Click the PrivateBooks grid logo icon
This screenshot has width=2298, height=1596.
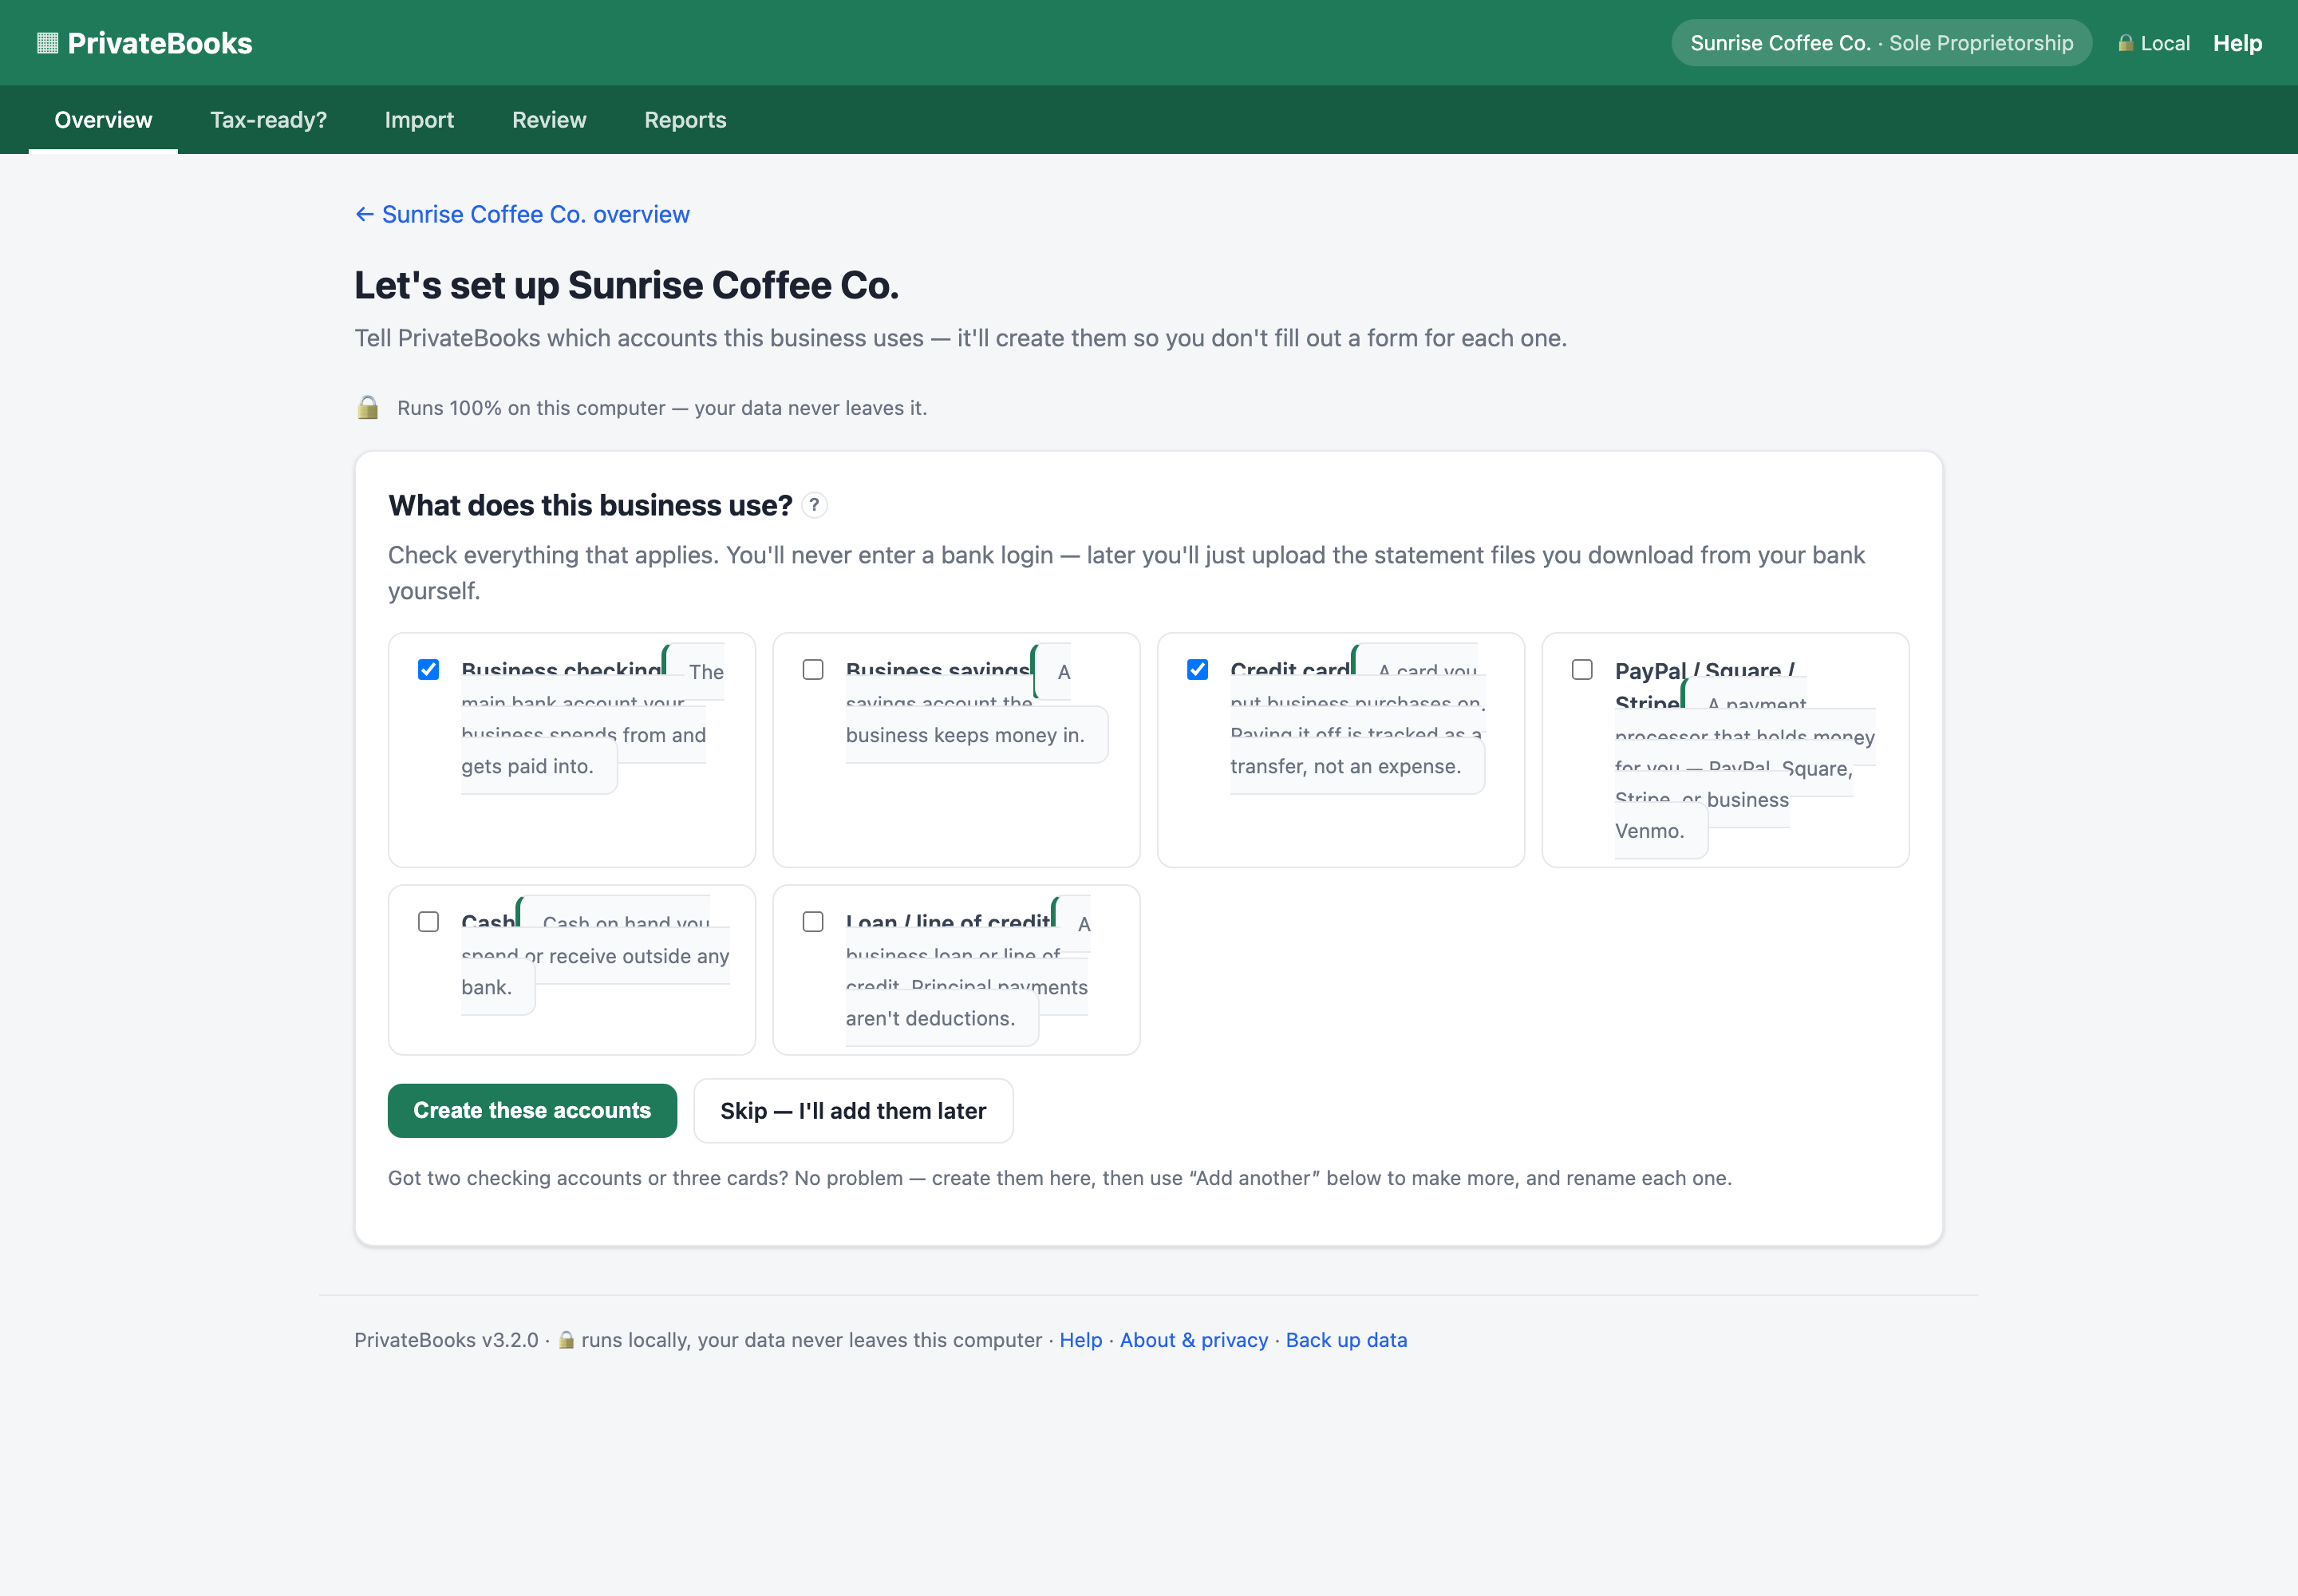coord(47,43)
